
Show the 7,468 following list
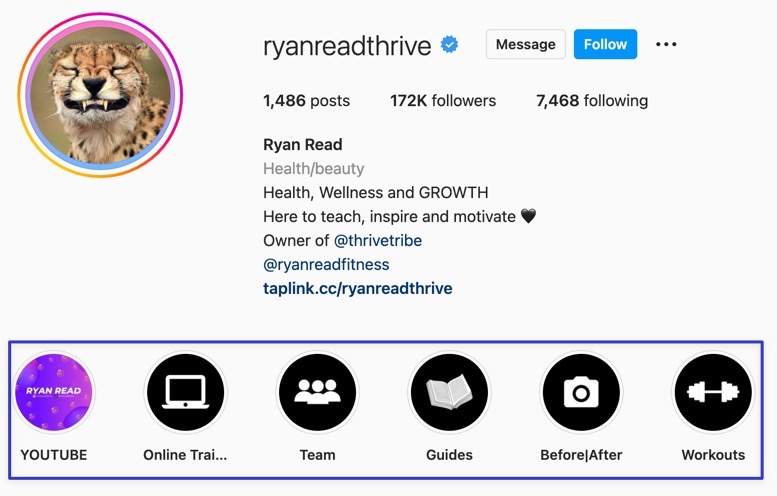point(592,101)
